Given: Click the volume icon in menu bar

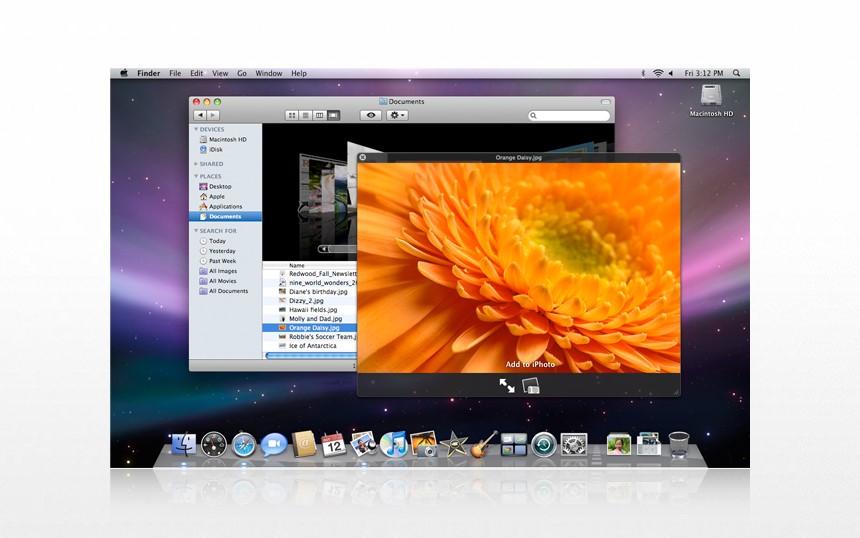Looking at the screenshot, I should (671, 73).
